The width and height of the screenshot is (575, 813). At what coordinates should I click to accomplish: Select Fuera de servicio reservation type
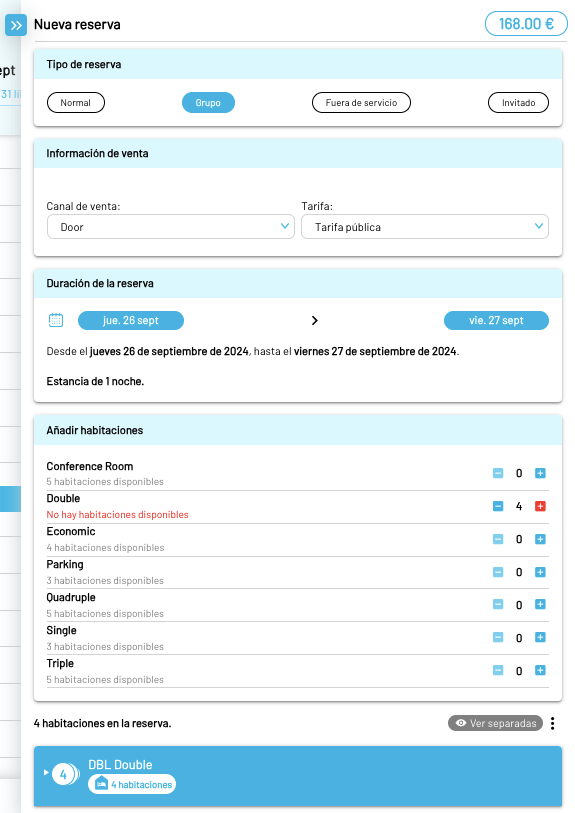click(x=361, y=103)
